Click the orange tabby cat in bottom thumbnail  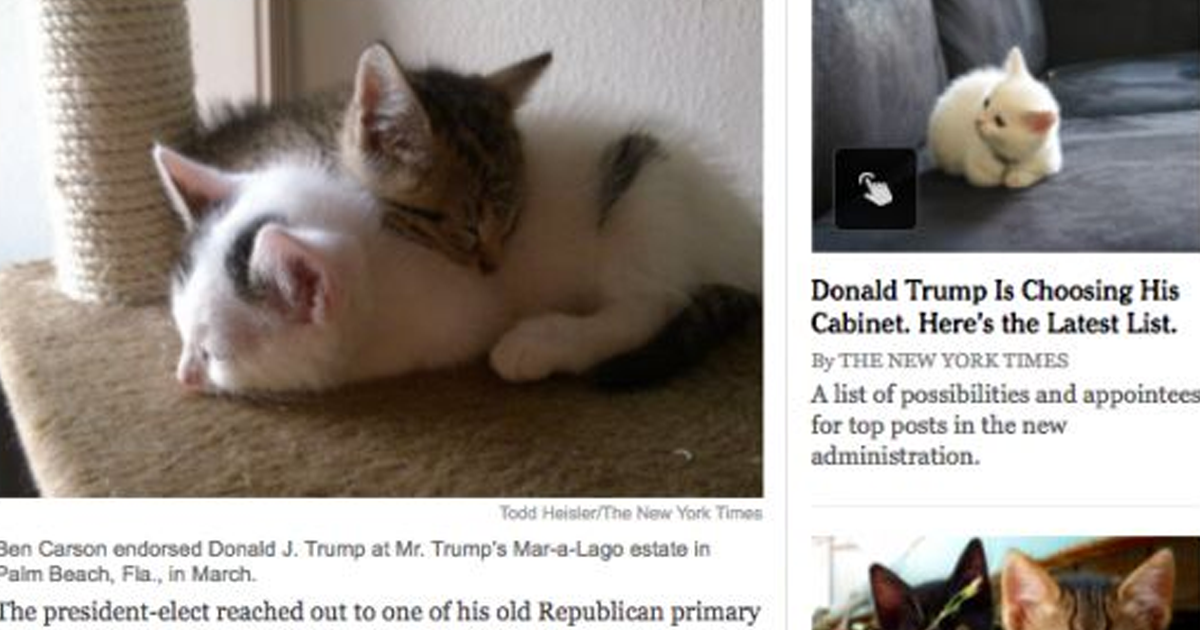coord(1090,592)
